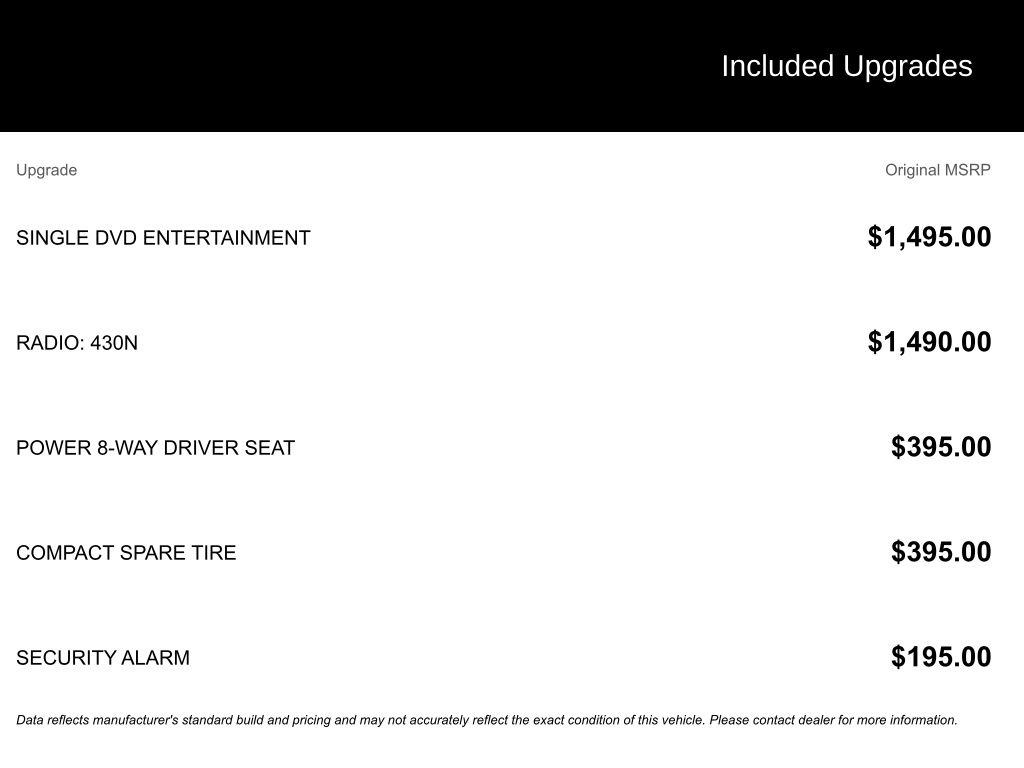This screenshot has width=1024, height=768.
Task: Click the word 'MSRP' in column header
Action: point(968,170)
